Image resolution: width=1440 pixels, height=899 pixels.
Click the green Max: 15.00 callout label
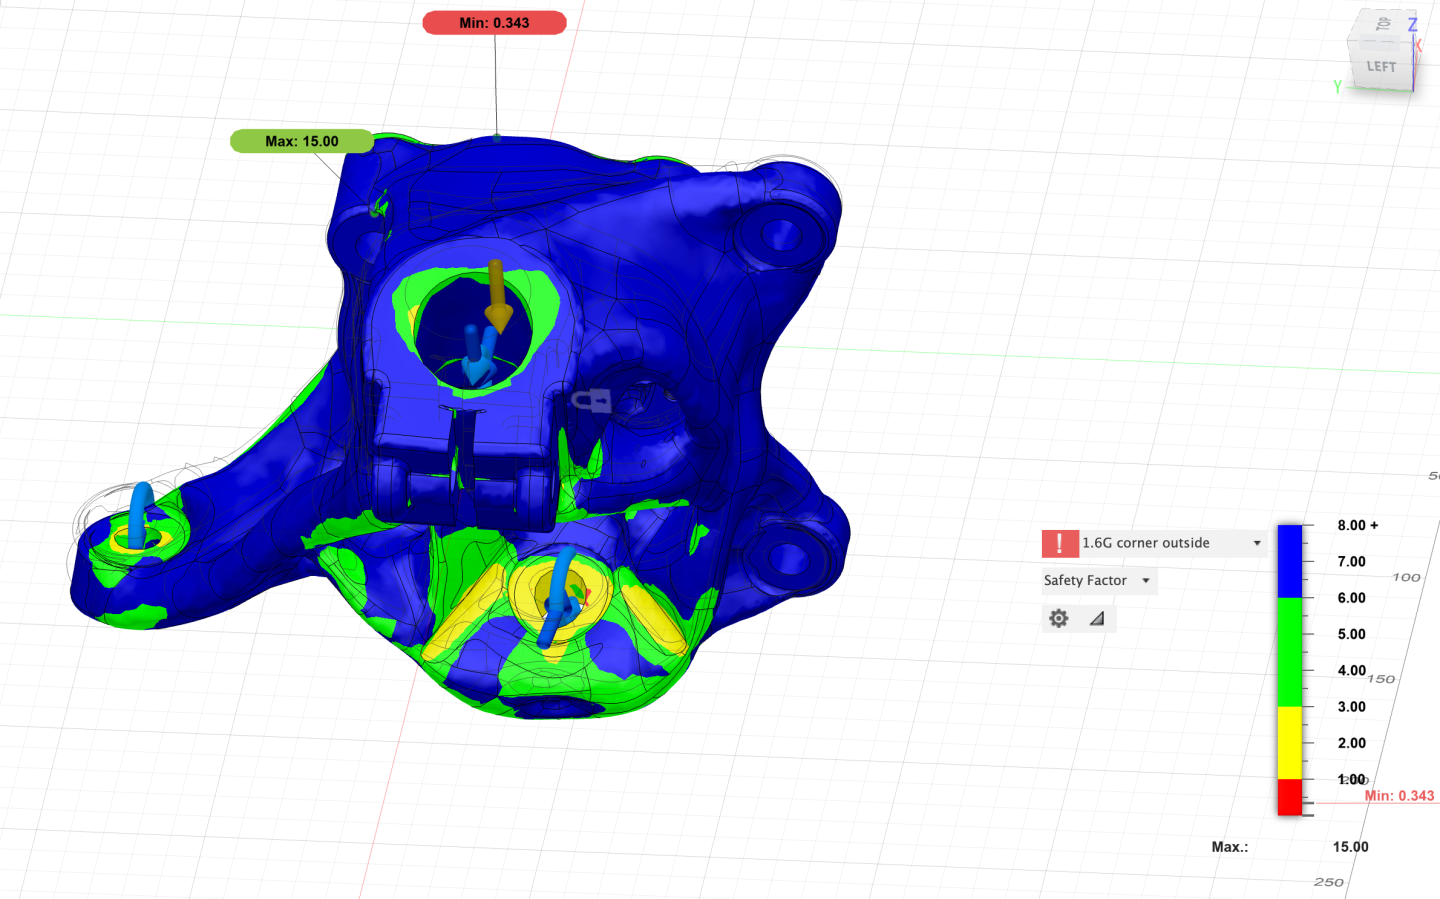coord(302,142)
